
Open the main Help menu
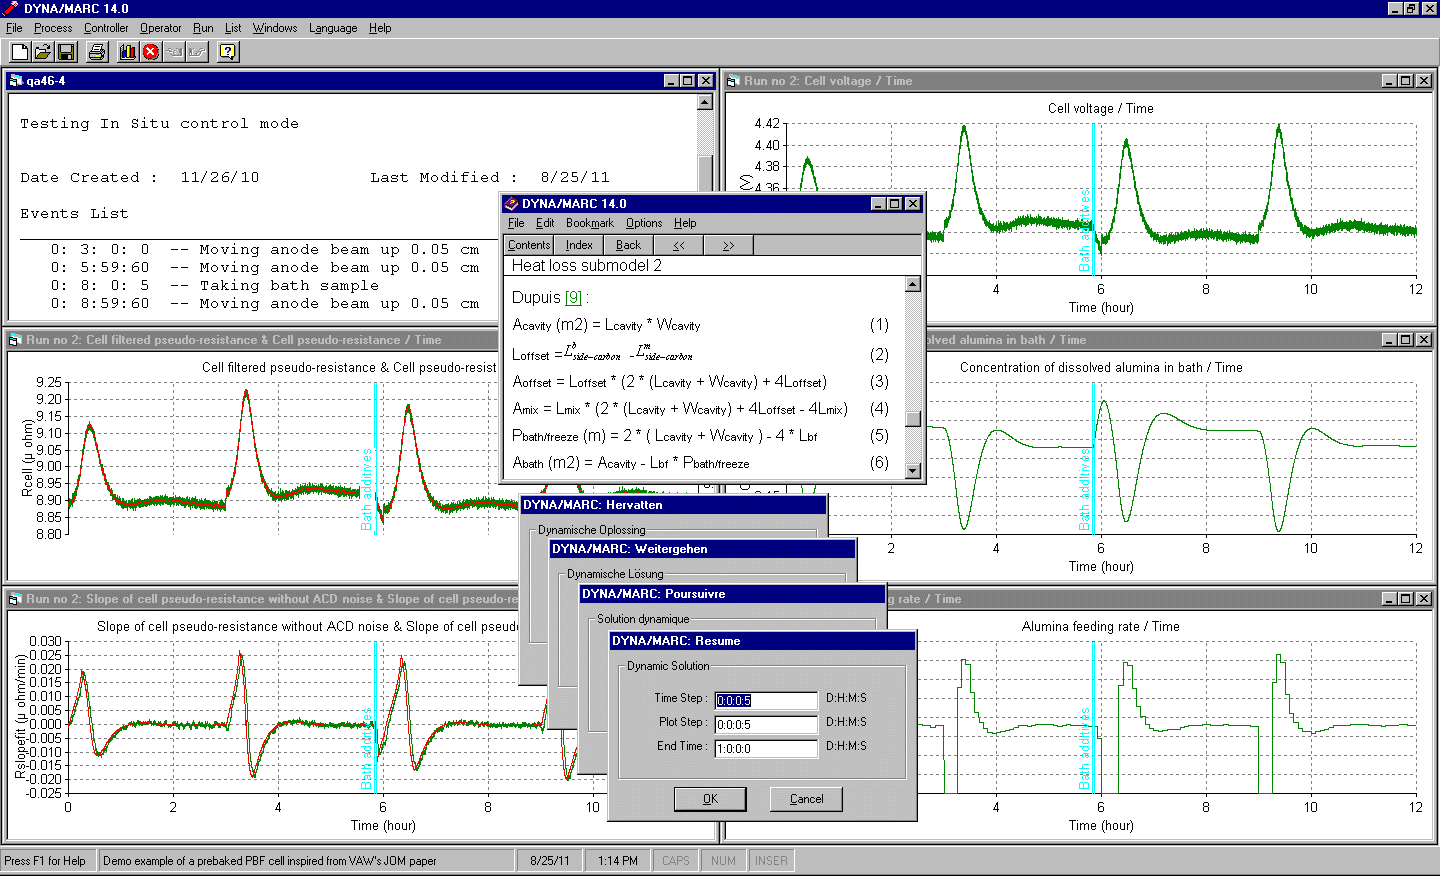pos(380,28)
